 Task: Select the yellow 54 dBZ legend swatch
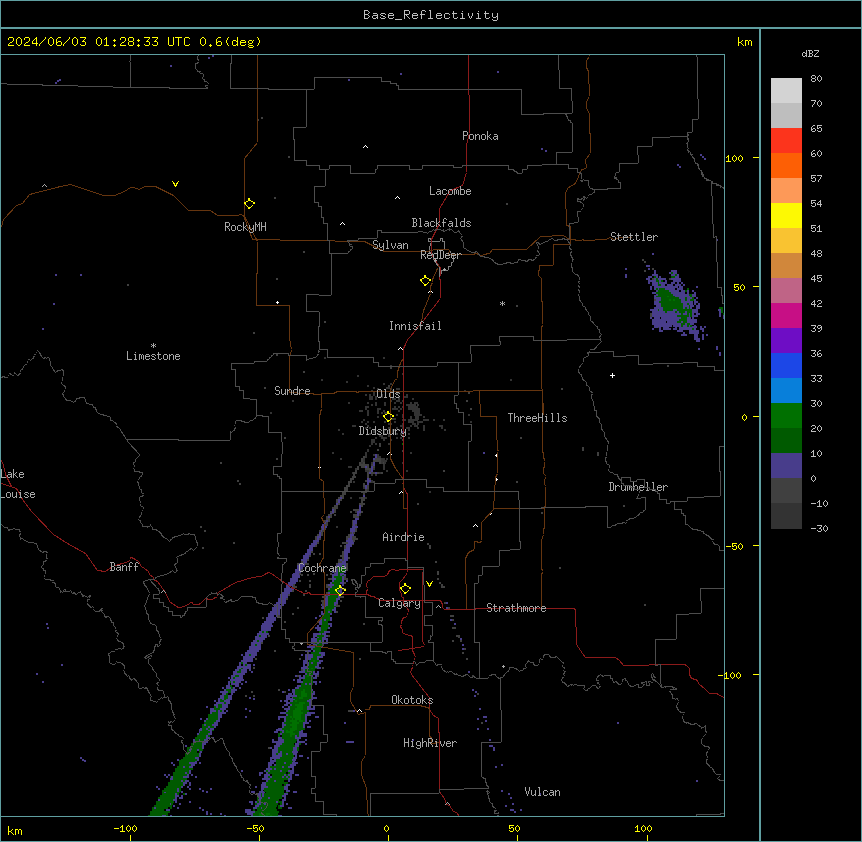click(x=786, y=215)
